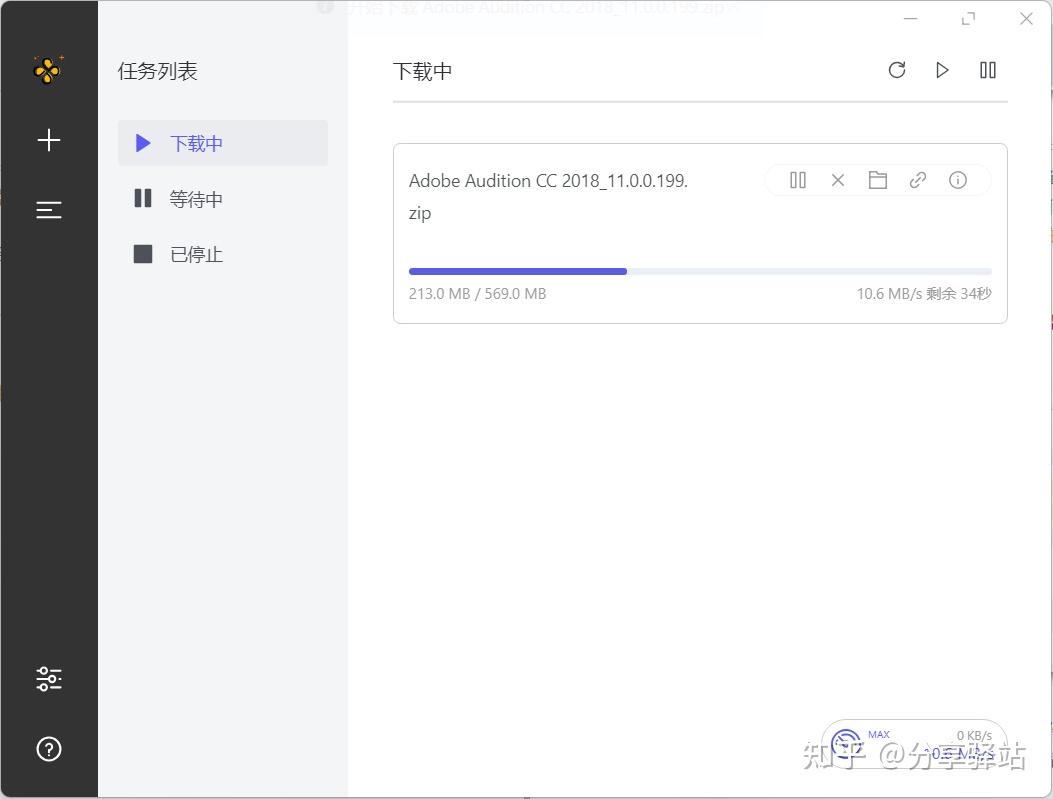The image size is (1053, 799).
Task: Pause the Adobe Audition download task
Action: (798, 180)
